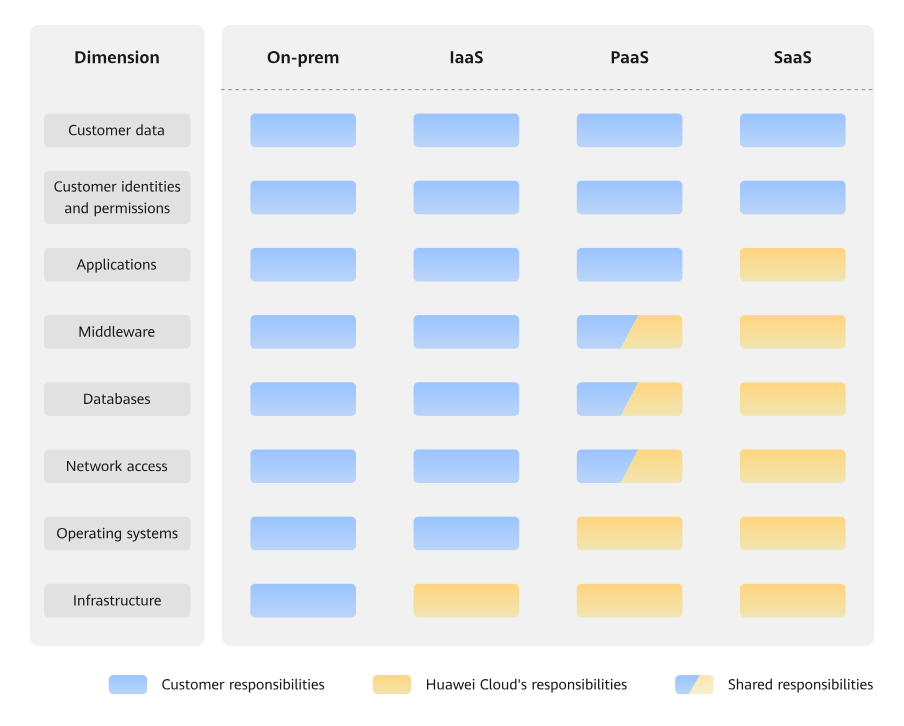904x726 pixels.
Task: Select the PaaS column header
Action: (629, 57)
